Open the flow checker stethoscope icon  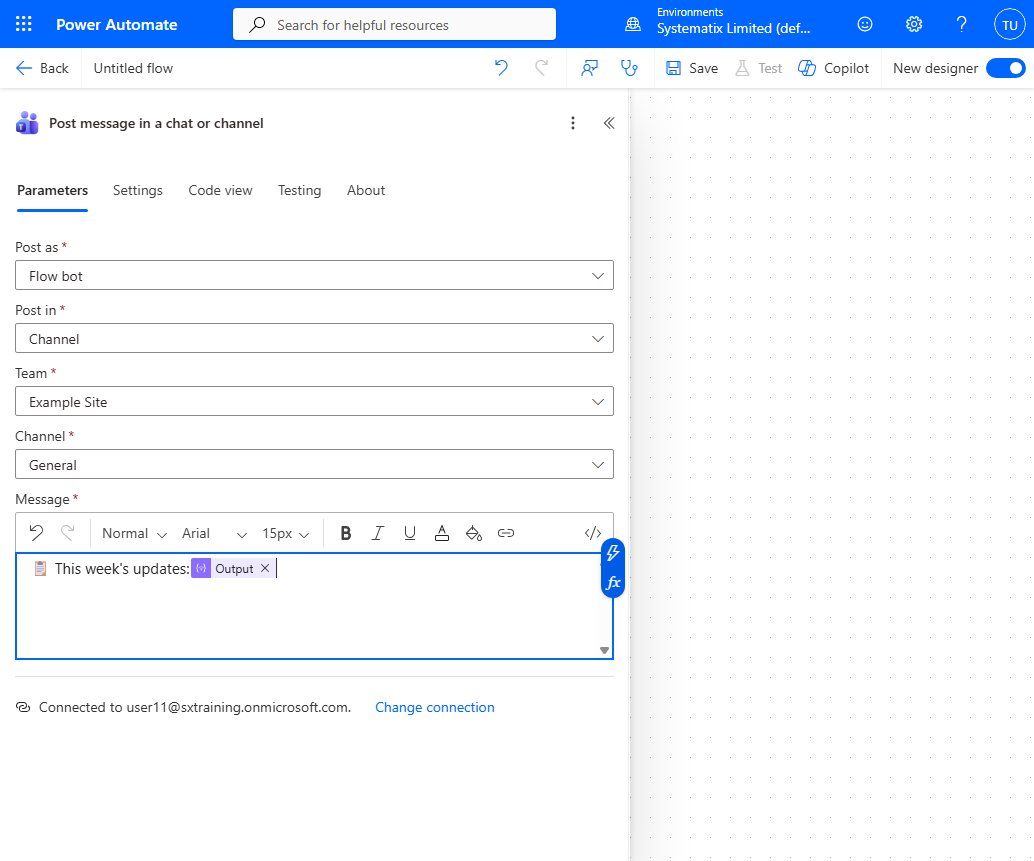[629, 68]
